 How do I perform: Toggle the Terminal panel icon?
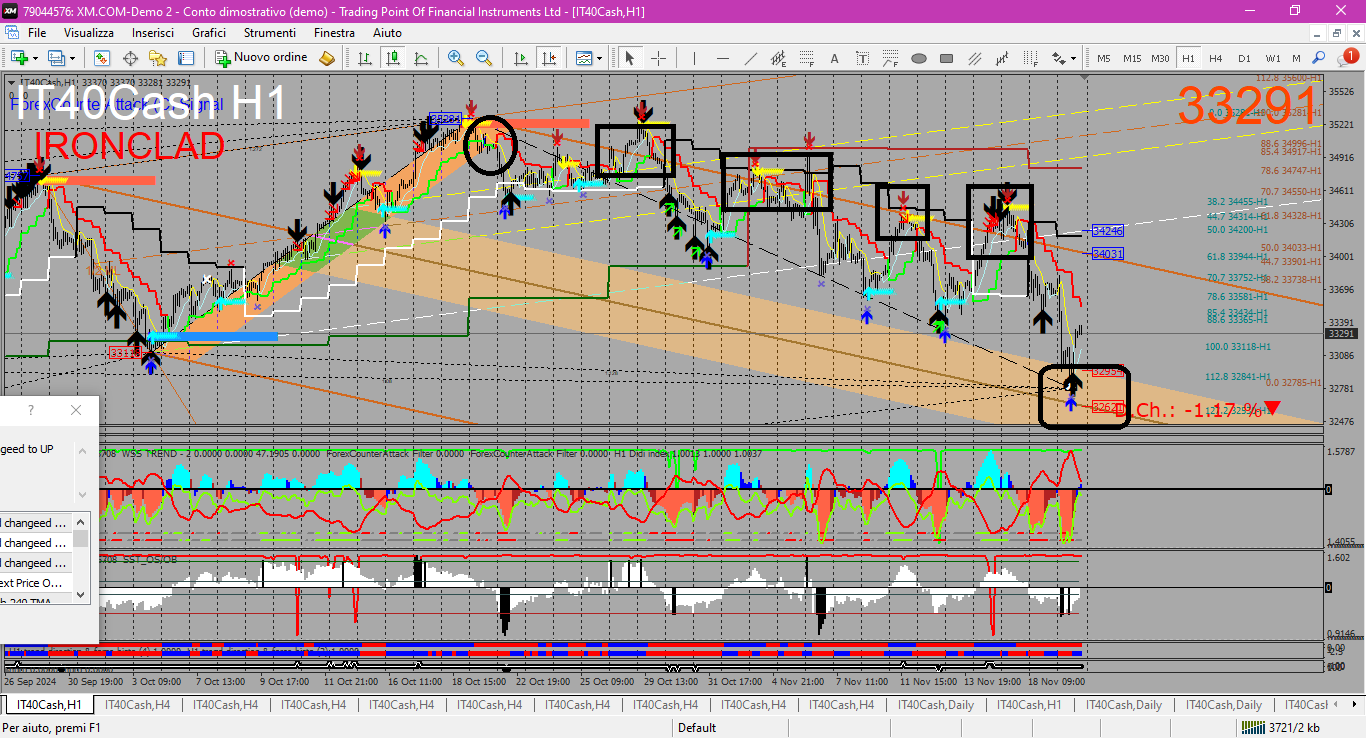tap(186, 58)
